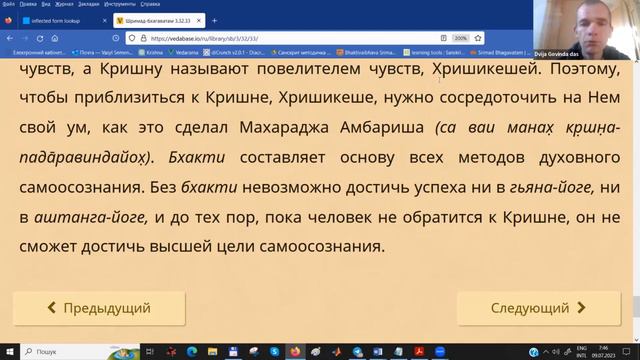Toggle reader view icon in address bar
This screenshot has width=640, height=360.
pos(444,38)
